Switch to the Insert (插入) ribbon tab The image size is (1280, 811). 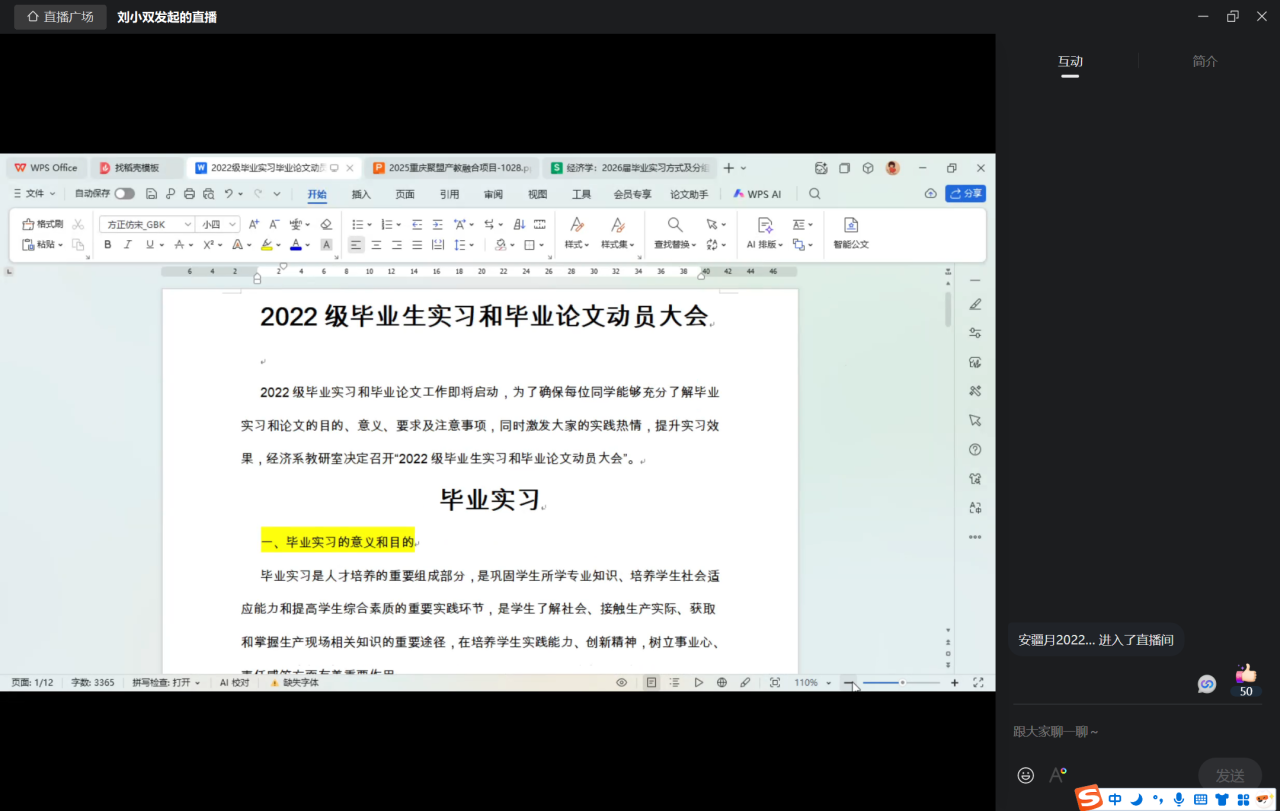coord(361,194)
